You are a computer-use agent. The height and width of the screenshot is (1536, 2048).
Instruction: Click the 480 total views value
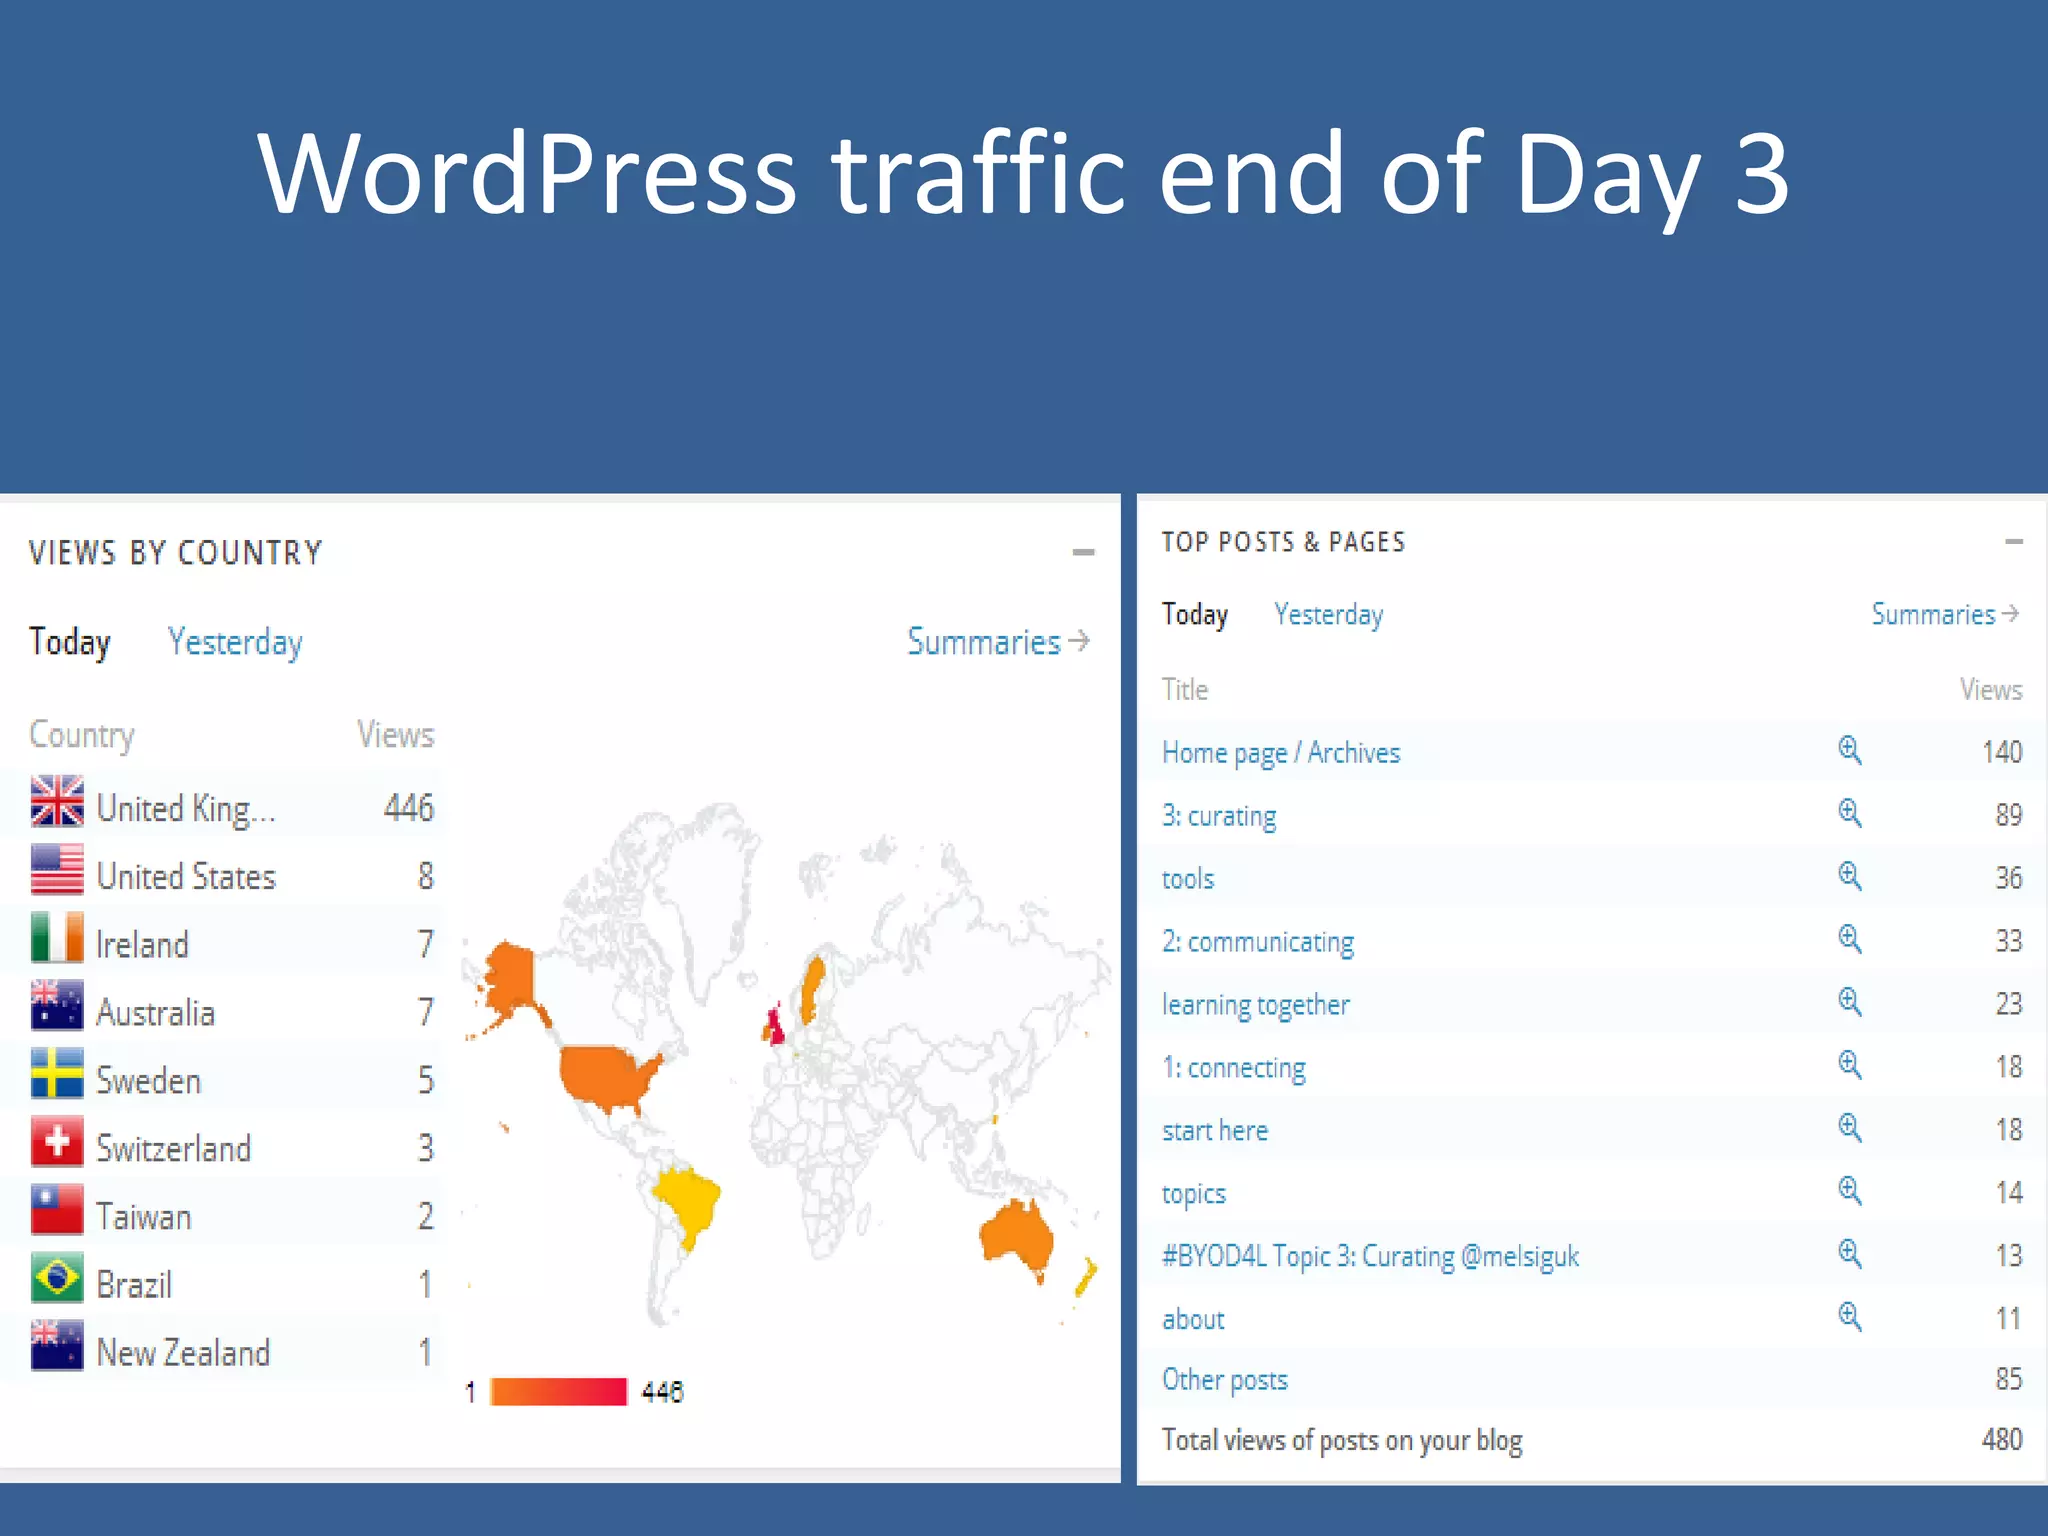tap(2002, 1440)
